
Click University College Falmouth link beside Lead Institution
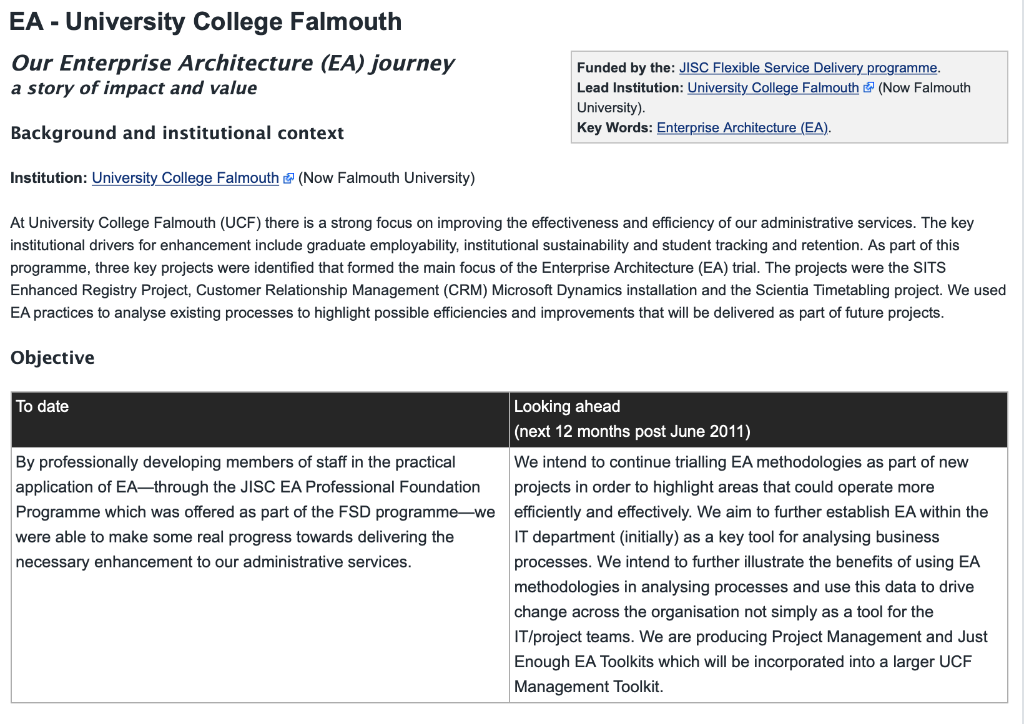(x=772, y=88)
